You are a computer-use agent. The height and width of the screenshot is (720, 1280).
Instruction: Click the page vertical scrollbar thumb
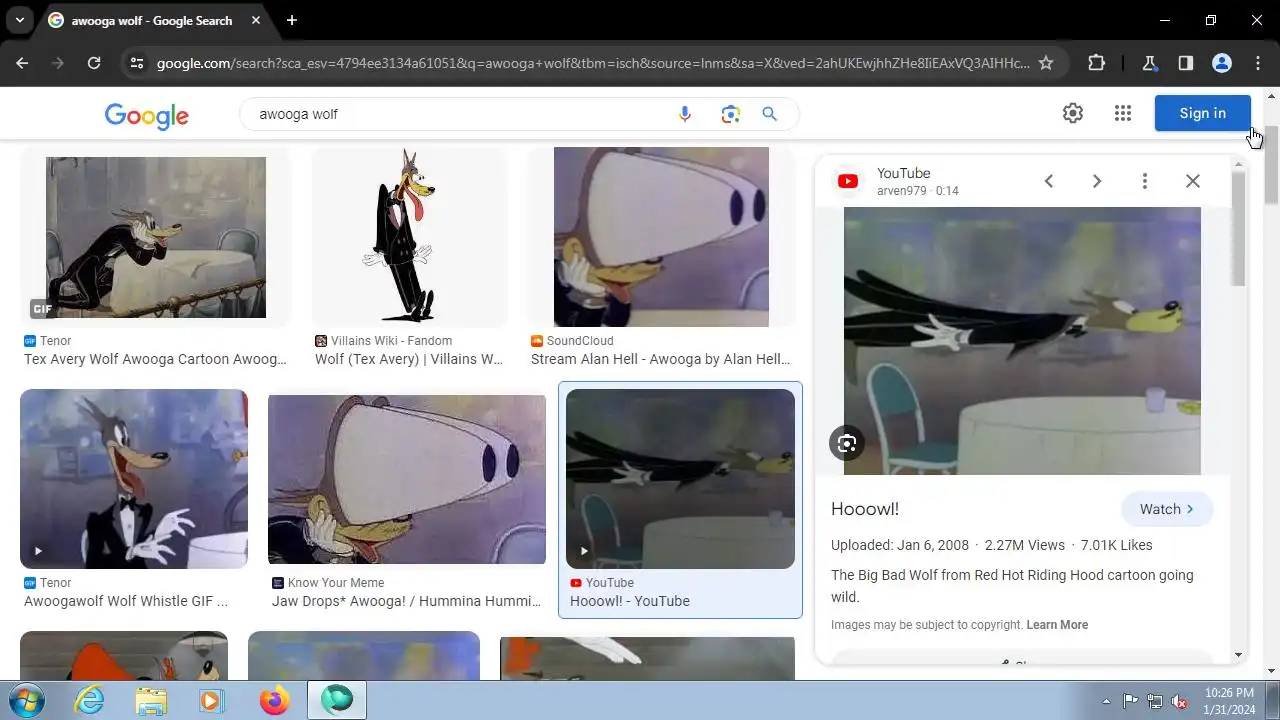coord(1271,165)
